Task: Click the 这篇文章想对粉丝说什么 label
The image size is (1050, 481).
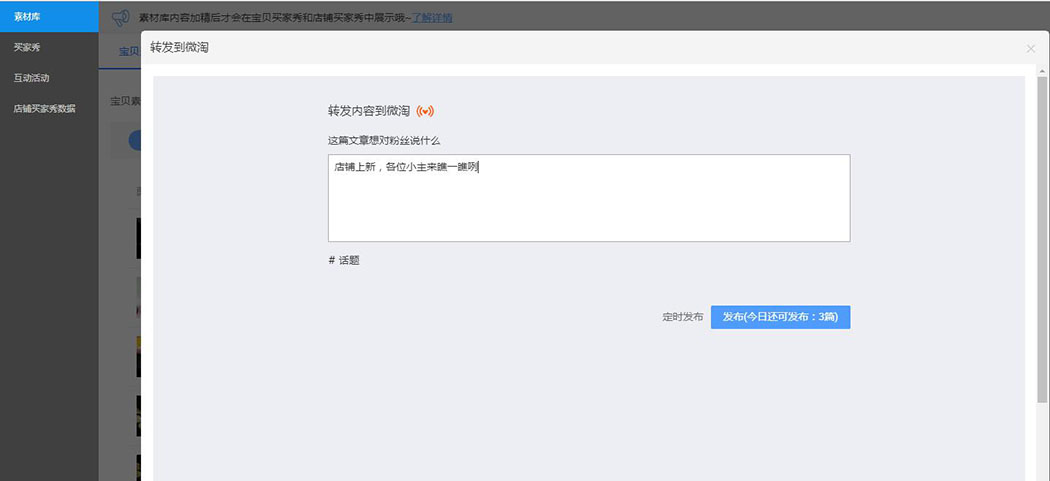Action: tap(384, 140)
